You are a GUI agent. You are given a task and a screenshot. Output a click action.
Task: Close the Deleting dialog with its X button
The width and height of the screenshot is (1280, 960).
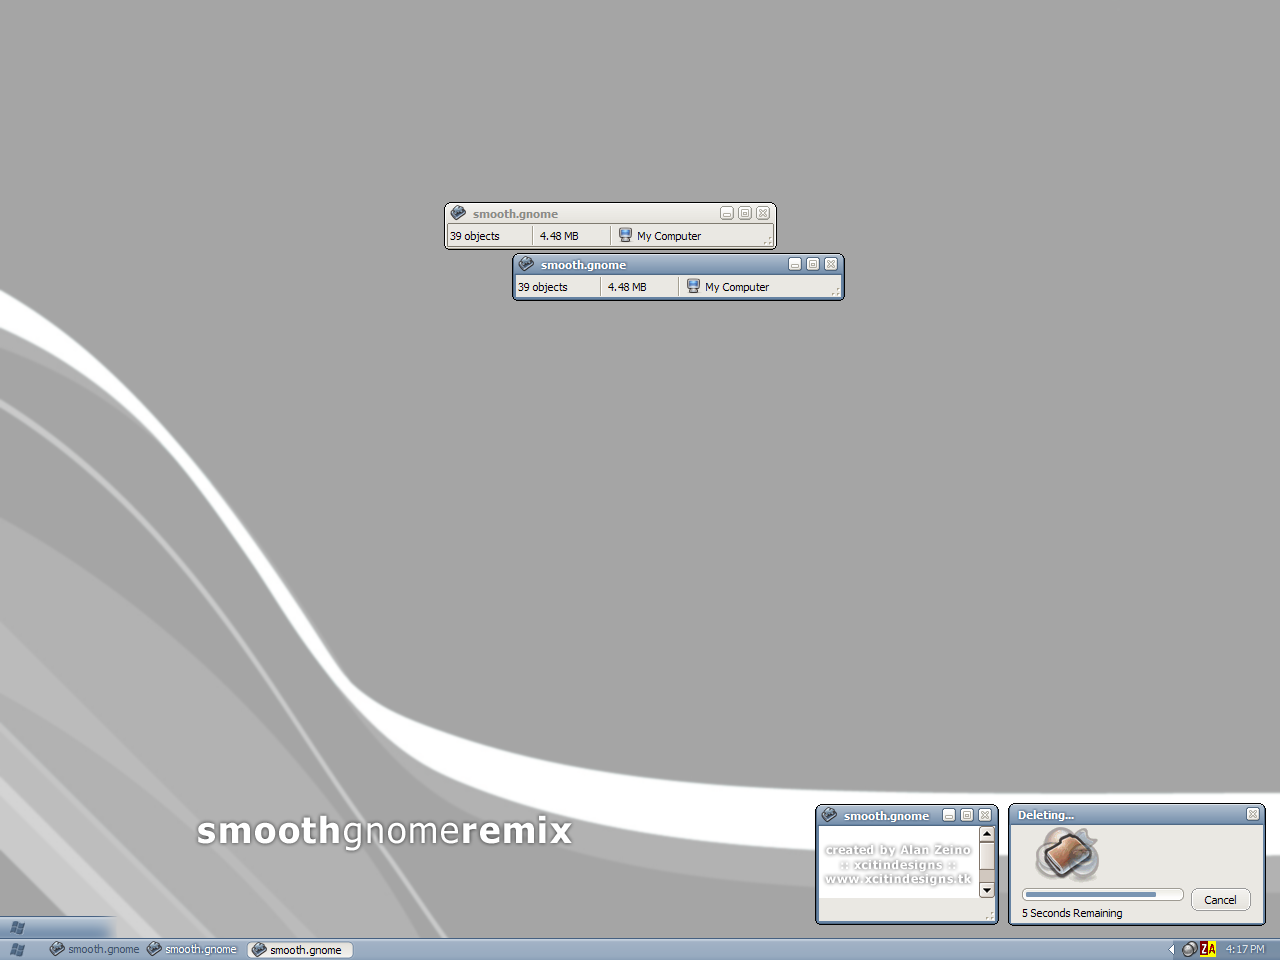(x=1253, y=815)
